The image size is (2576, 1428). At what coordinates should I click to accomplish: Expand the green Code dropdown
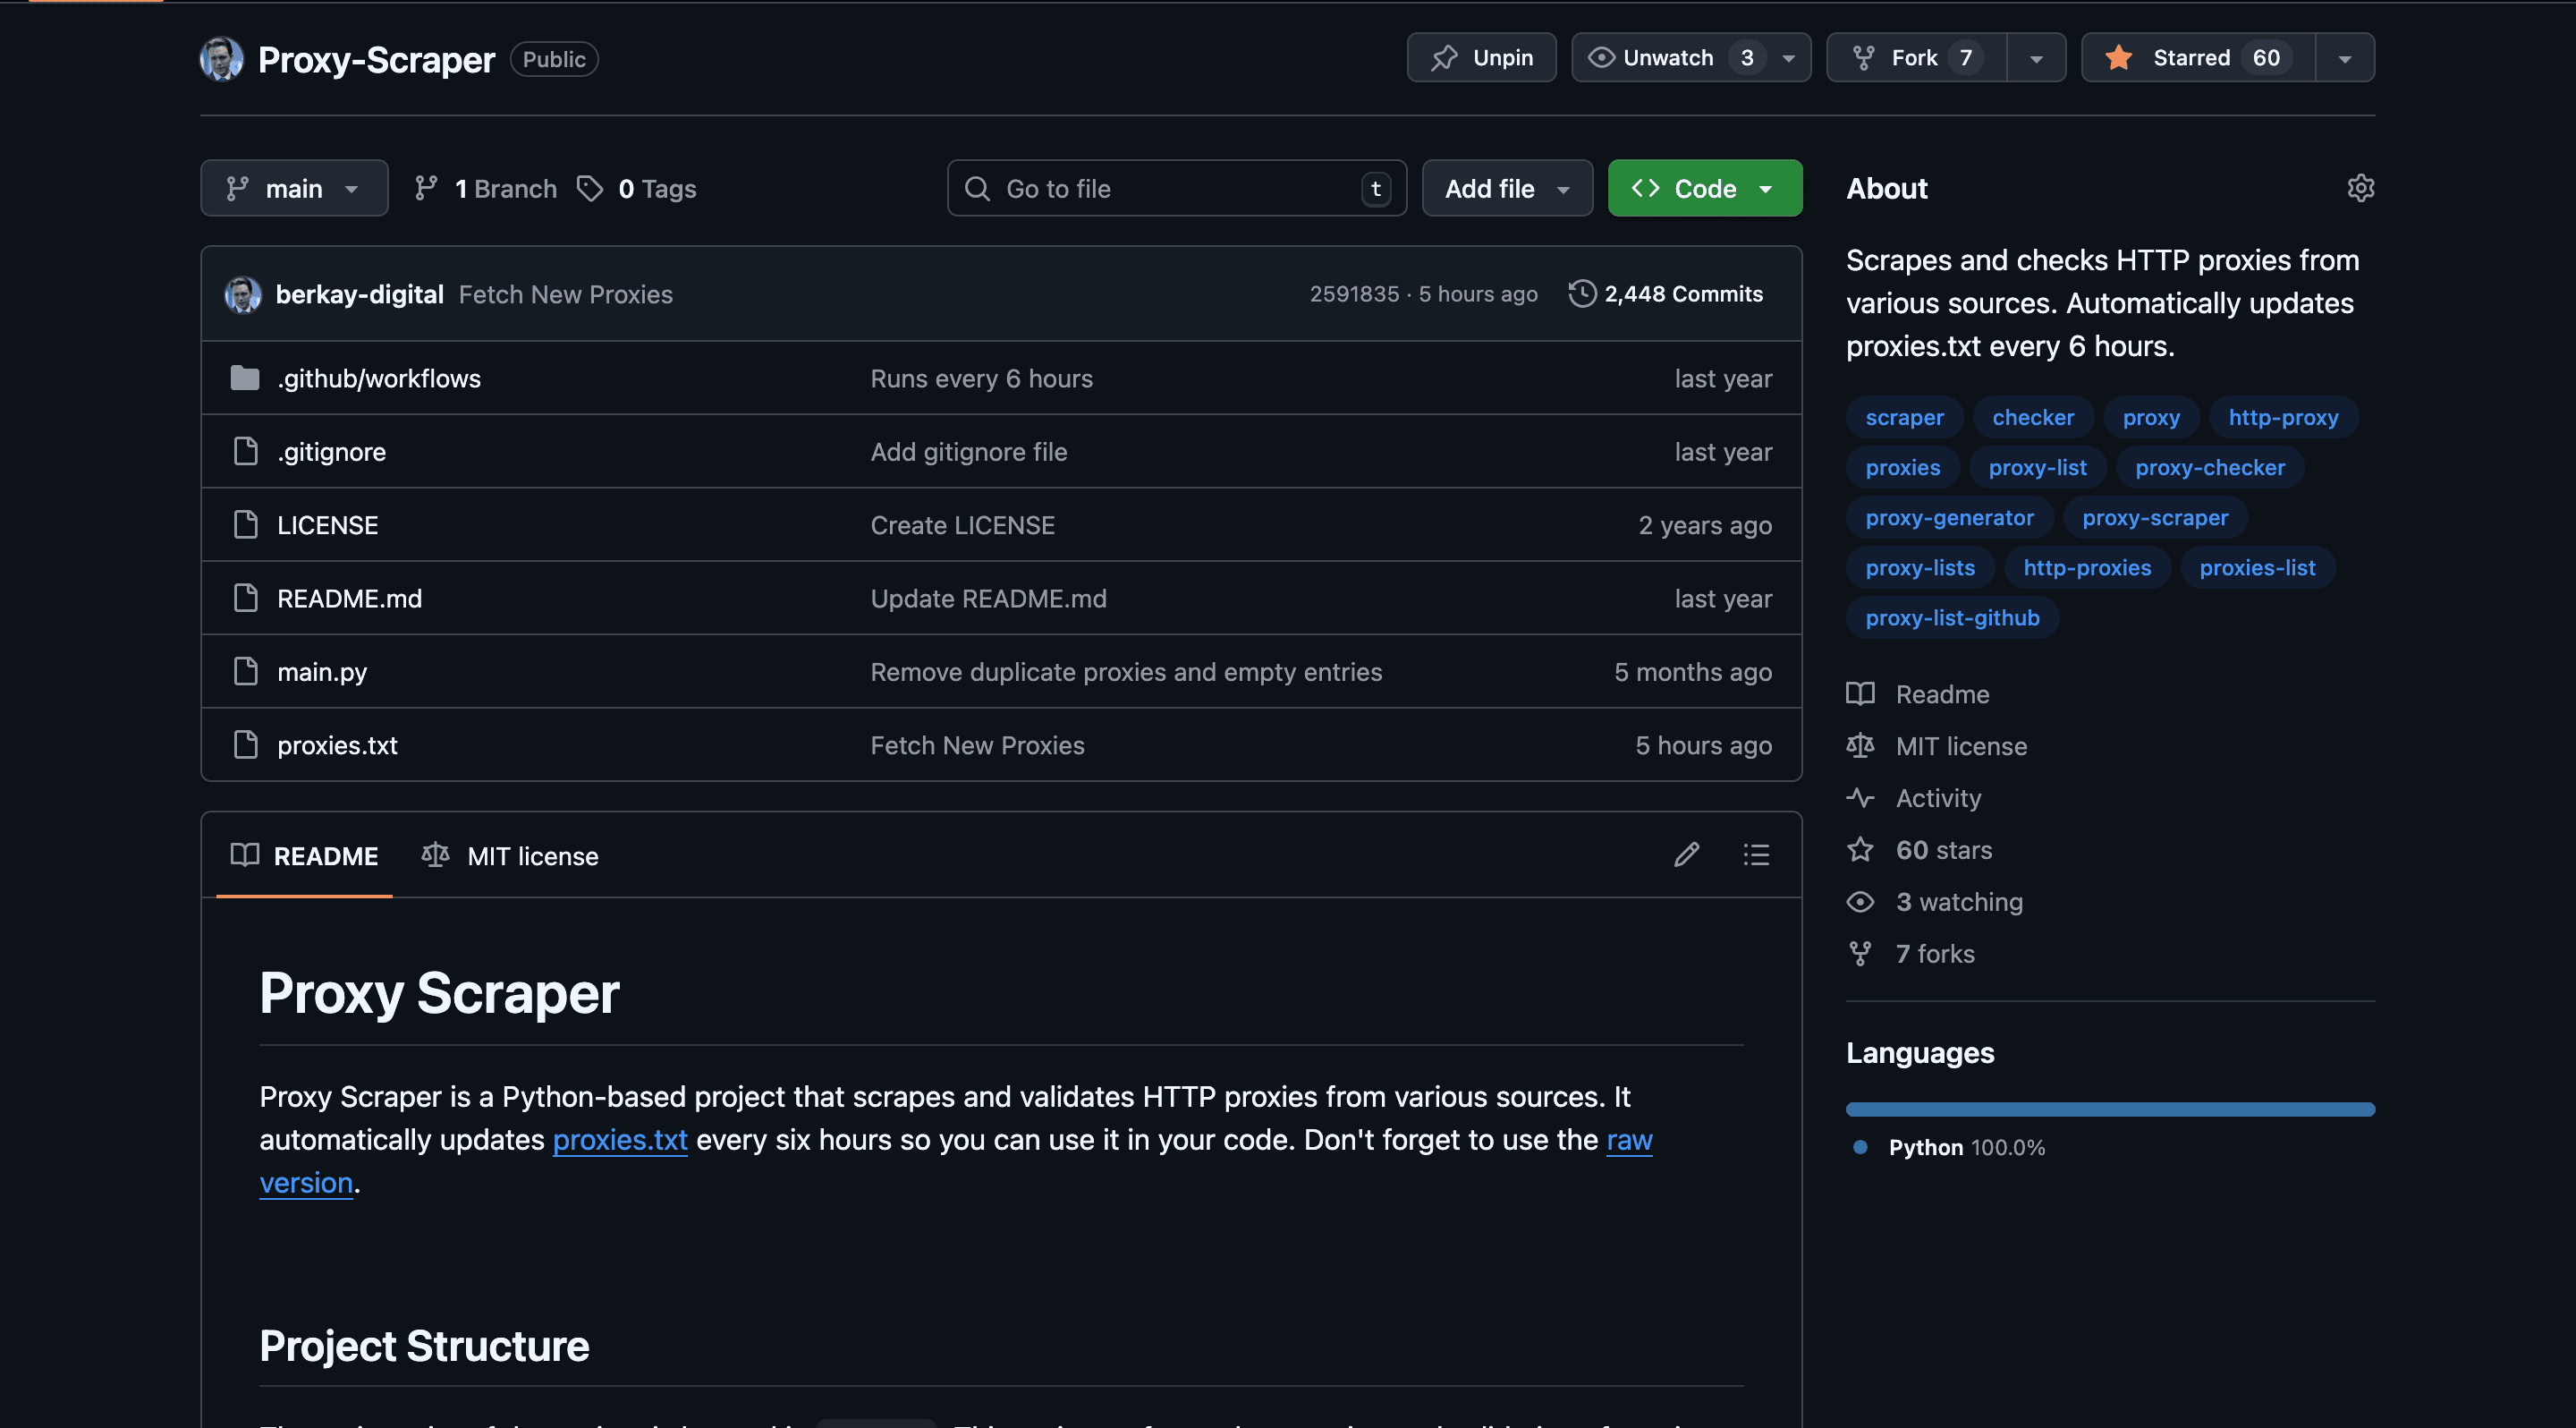coord(1704,188)
